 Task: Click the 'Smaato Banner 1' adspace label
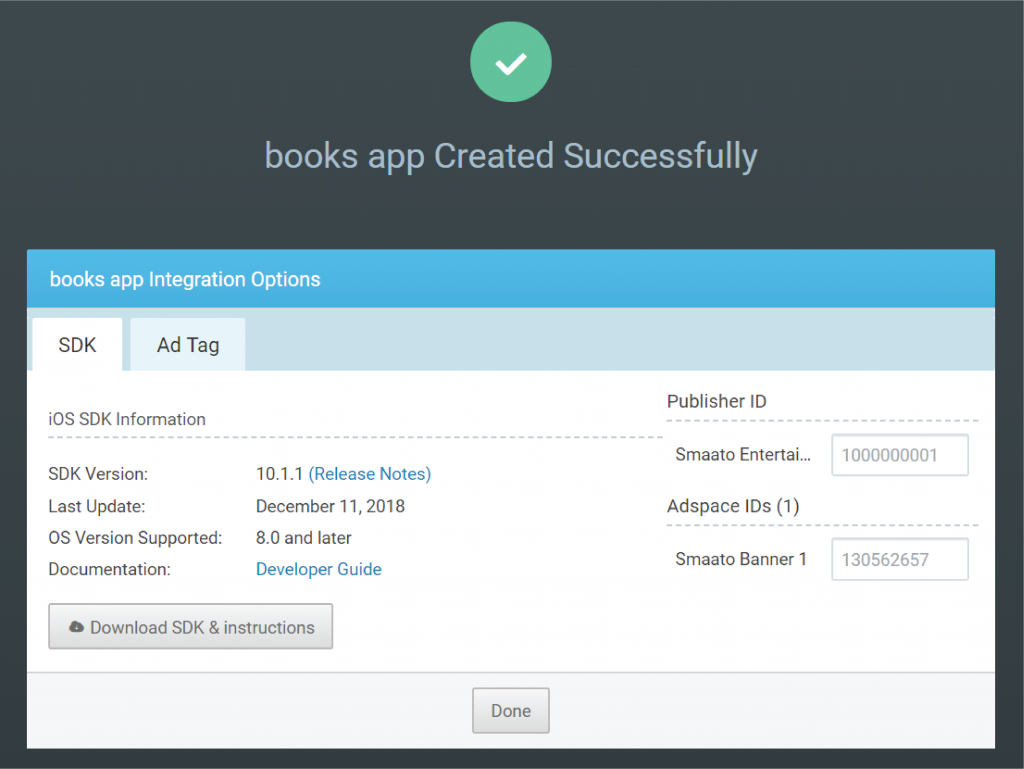[x=741, y=559]
